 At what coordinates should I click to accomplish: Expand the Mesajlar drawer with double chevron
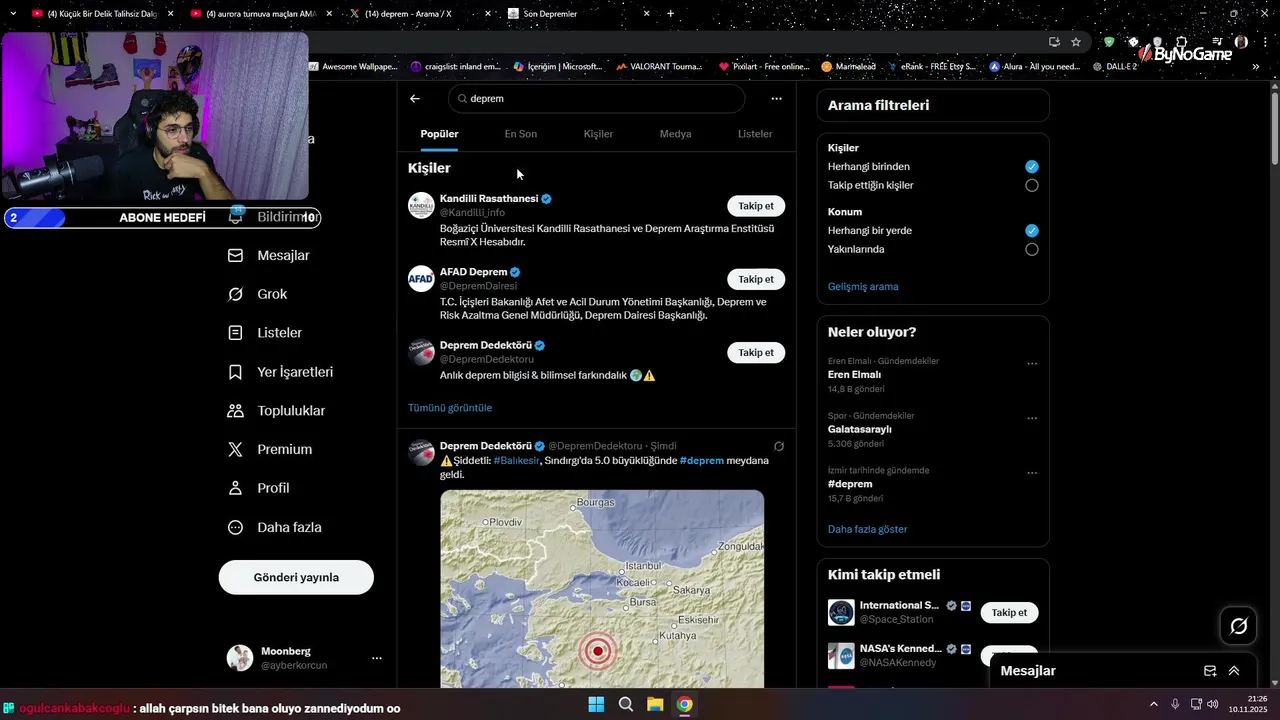point(1234,671)
